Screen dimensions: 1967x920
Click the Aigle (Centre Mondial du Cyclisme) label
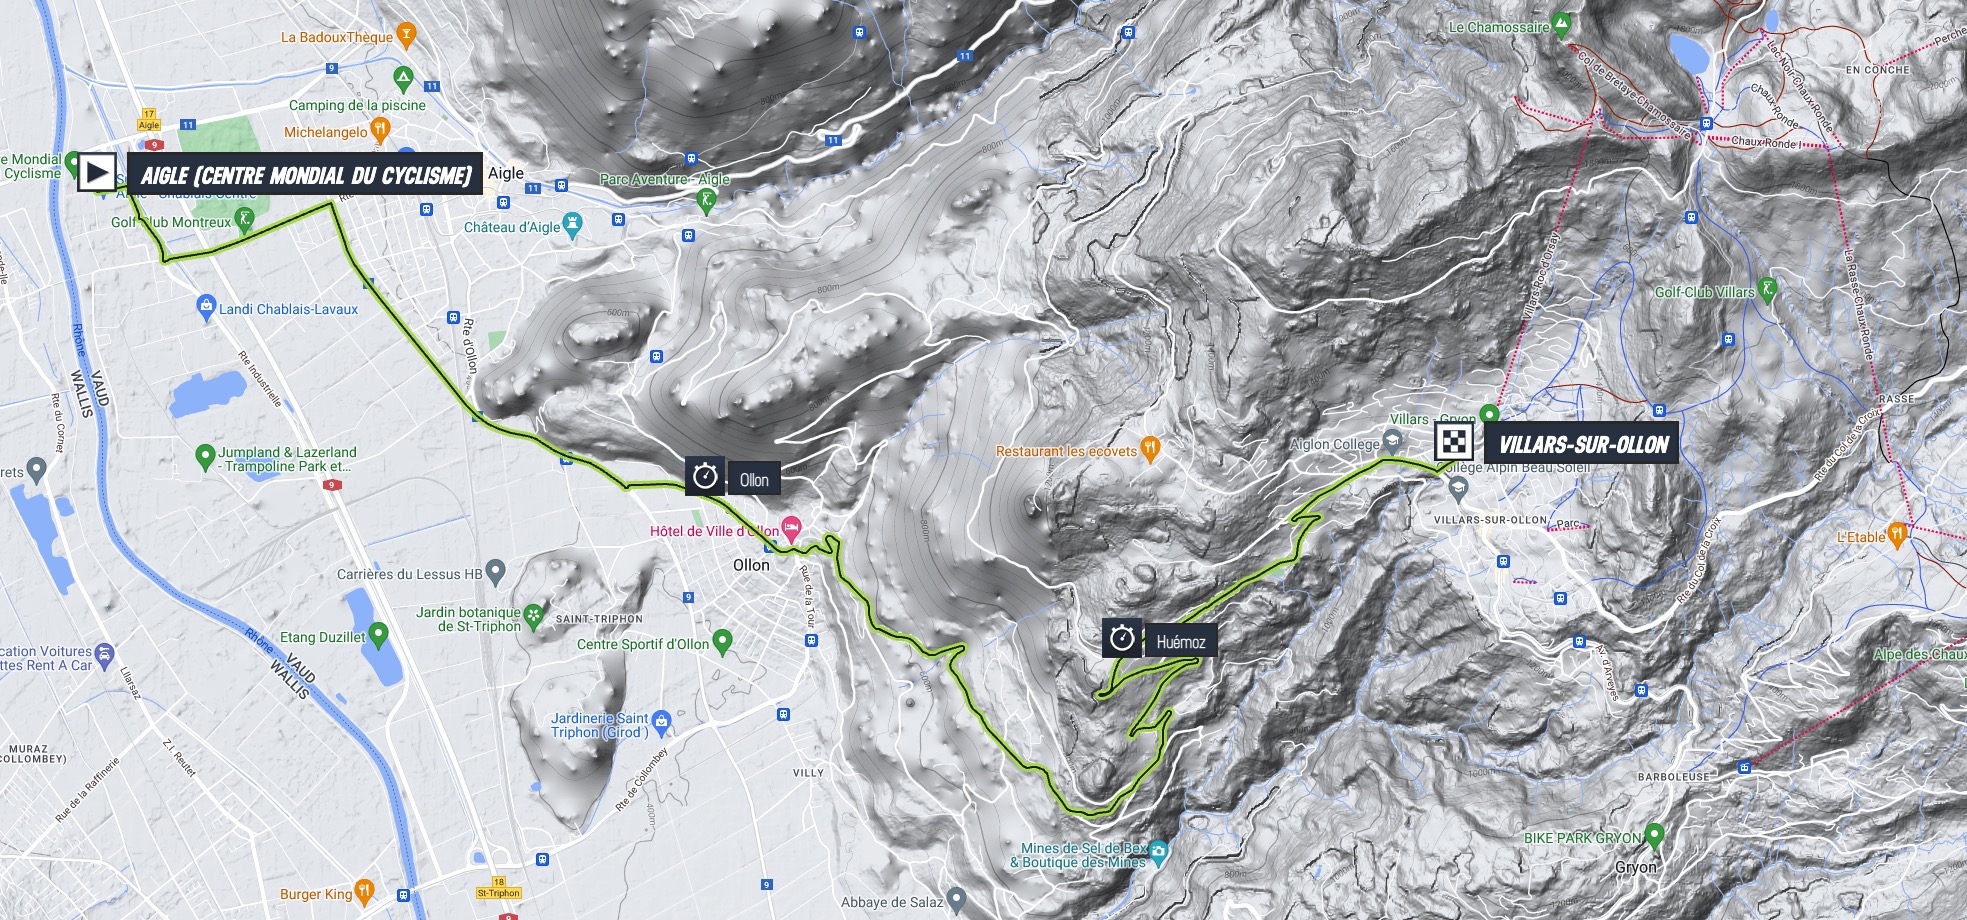pos(306,175)
